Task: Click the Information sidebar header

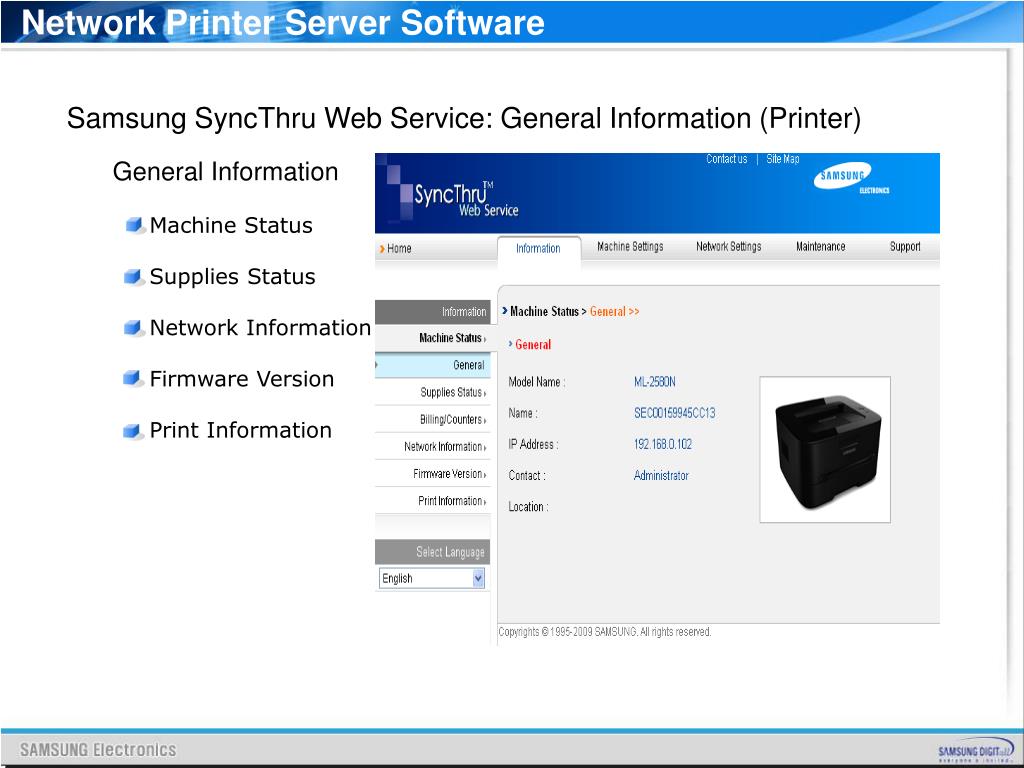Action: tap(432, 312)
